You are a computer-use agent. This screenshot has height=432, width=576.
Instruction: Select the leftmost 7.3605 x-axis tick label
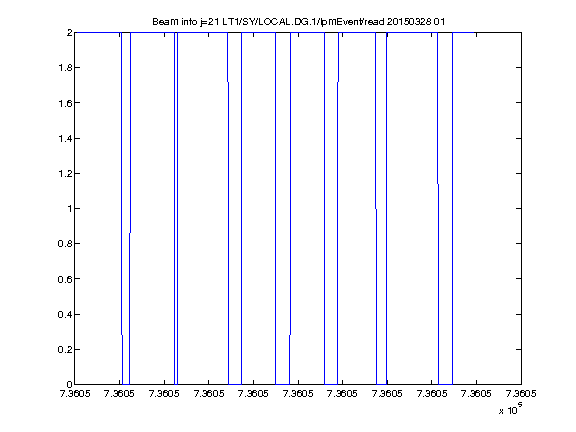(x=75, y=393)
